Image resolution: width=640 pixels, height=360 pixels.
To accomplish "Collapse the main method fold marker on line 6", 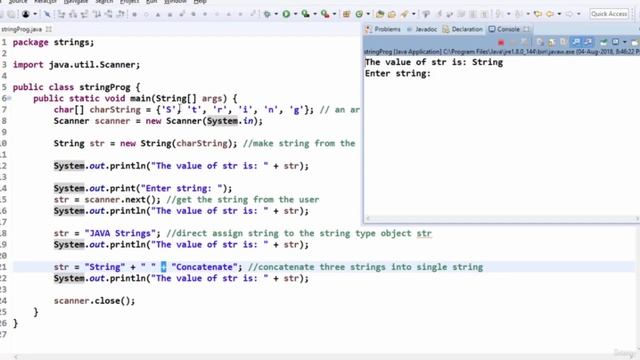I will pos(9,98).
